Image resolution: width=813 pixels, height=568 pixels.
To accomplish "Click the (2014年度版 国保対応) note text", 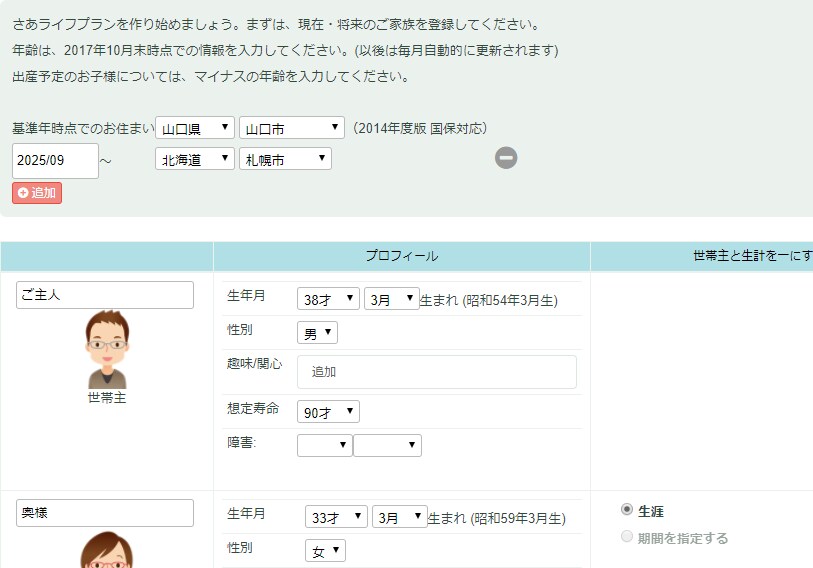I will click(420, 128).
